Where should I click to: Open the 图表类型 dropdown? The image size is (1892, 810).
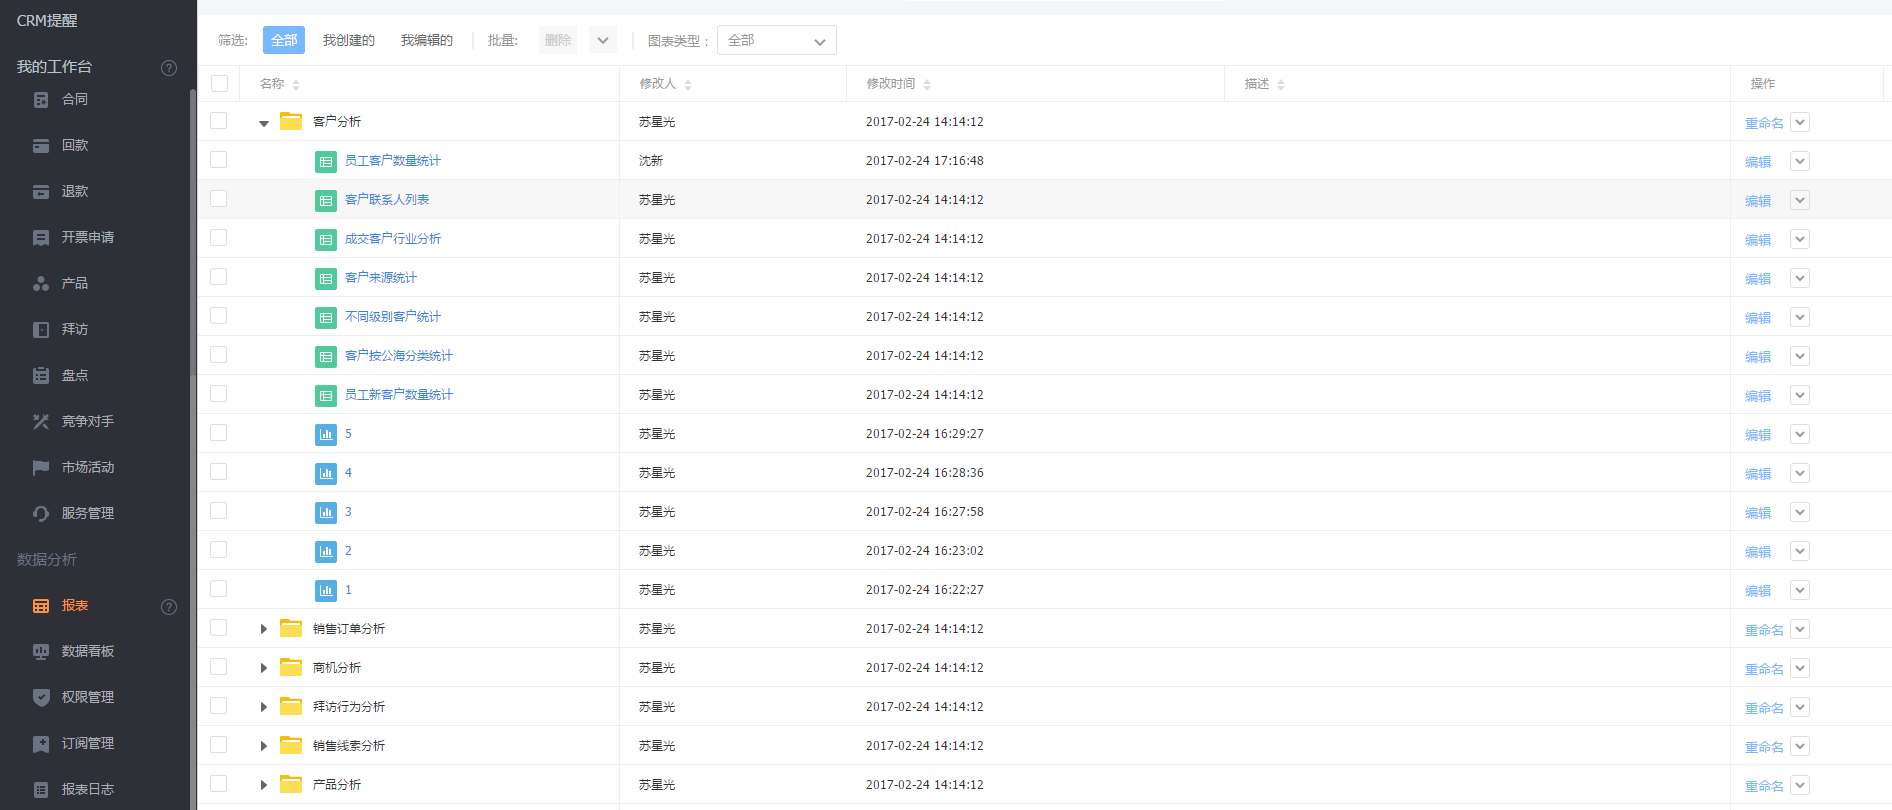tap(776, 41)
